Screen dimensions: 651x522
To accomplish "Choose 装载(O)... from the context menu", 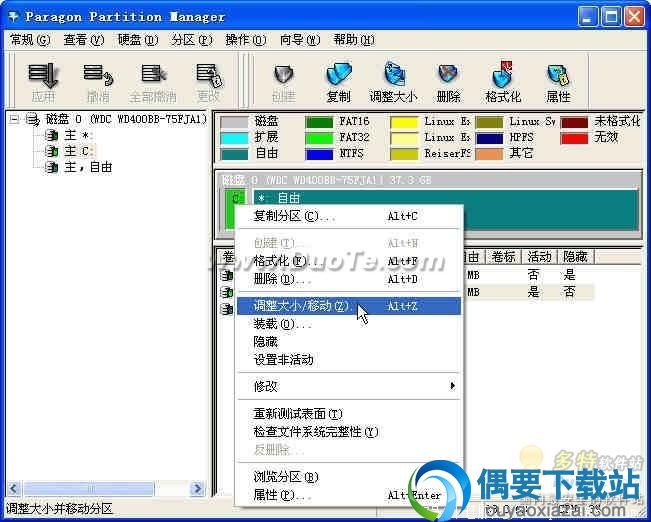I will [x=349, y=324].
